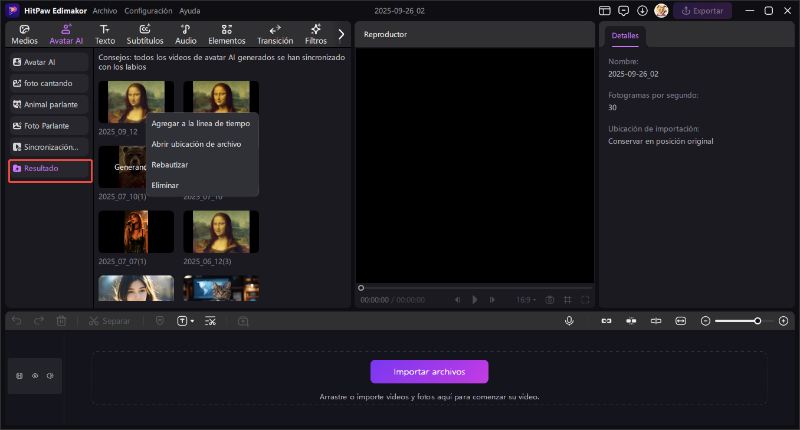Select Avatar AI in the sidebar
800x430 pixels.
49,62
